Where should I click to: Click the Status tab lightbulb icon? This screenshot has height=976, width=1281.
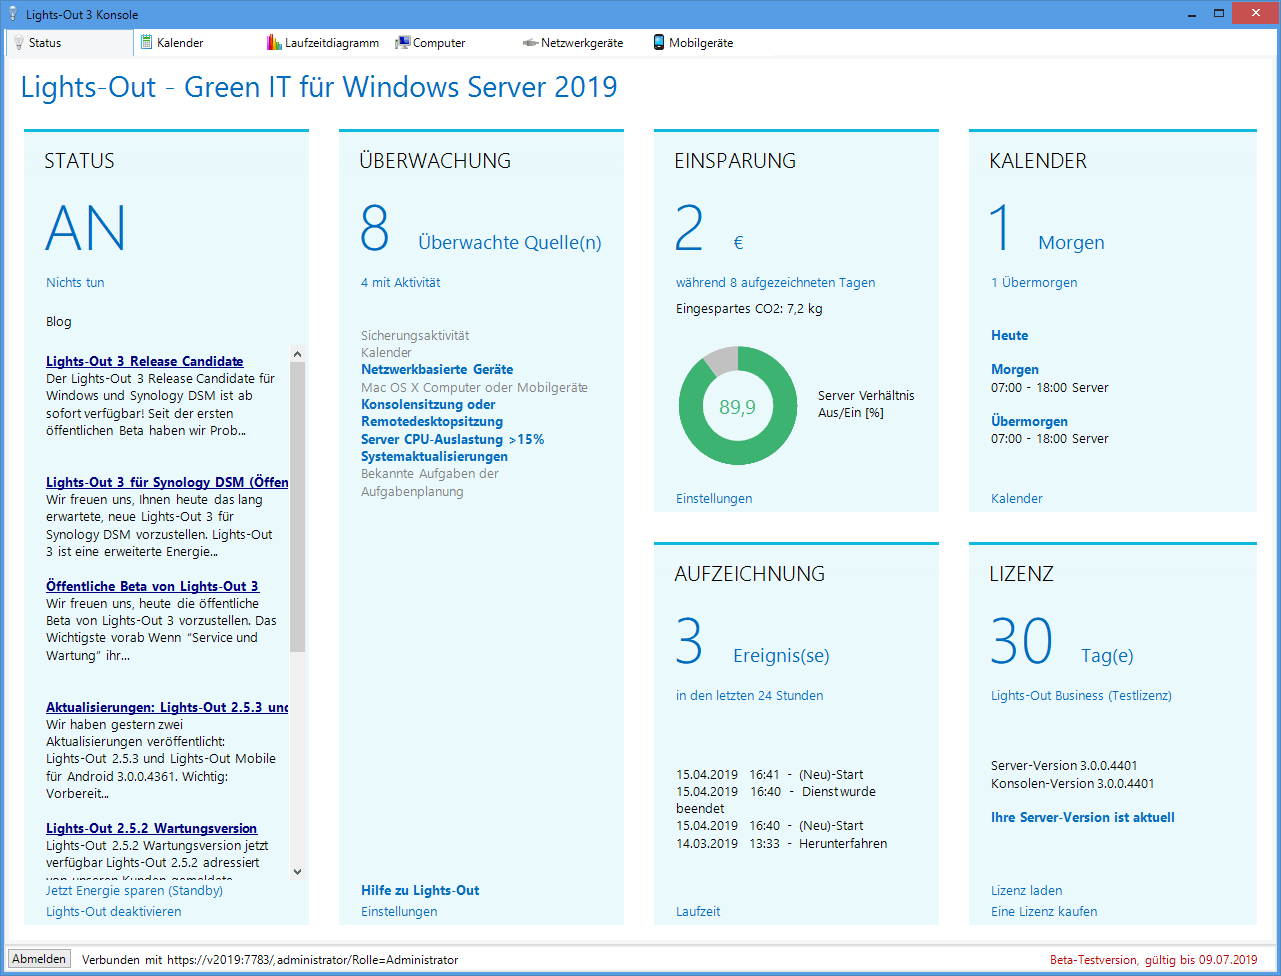(18, 43)
